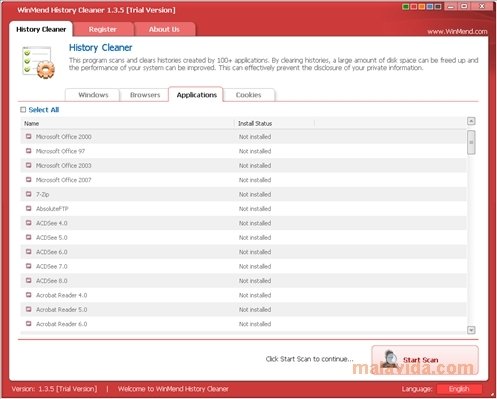Click the icon beside ACDSee 6.0
Screen dimensions: 497x399
(x=29, y=251)
